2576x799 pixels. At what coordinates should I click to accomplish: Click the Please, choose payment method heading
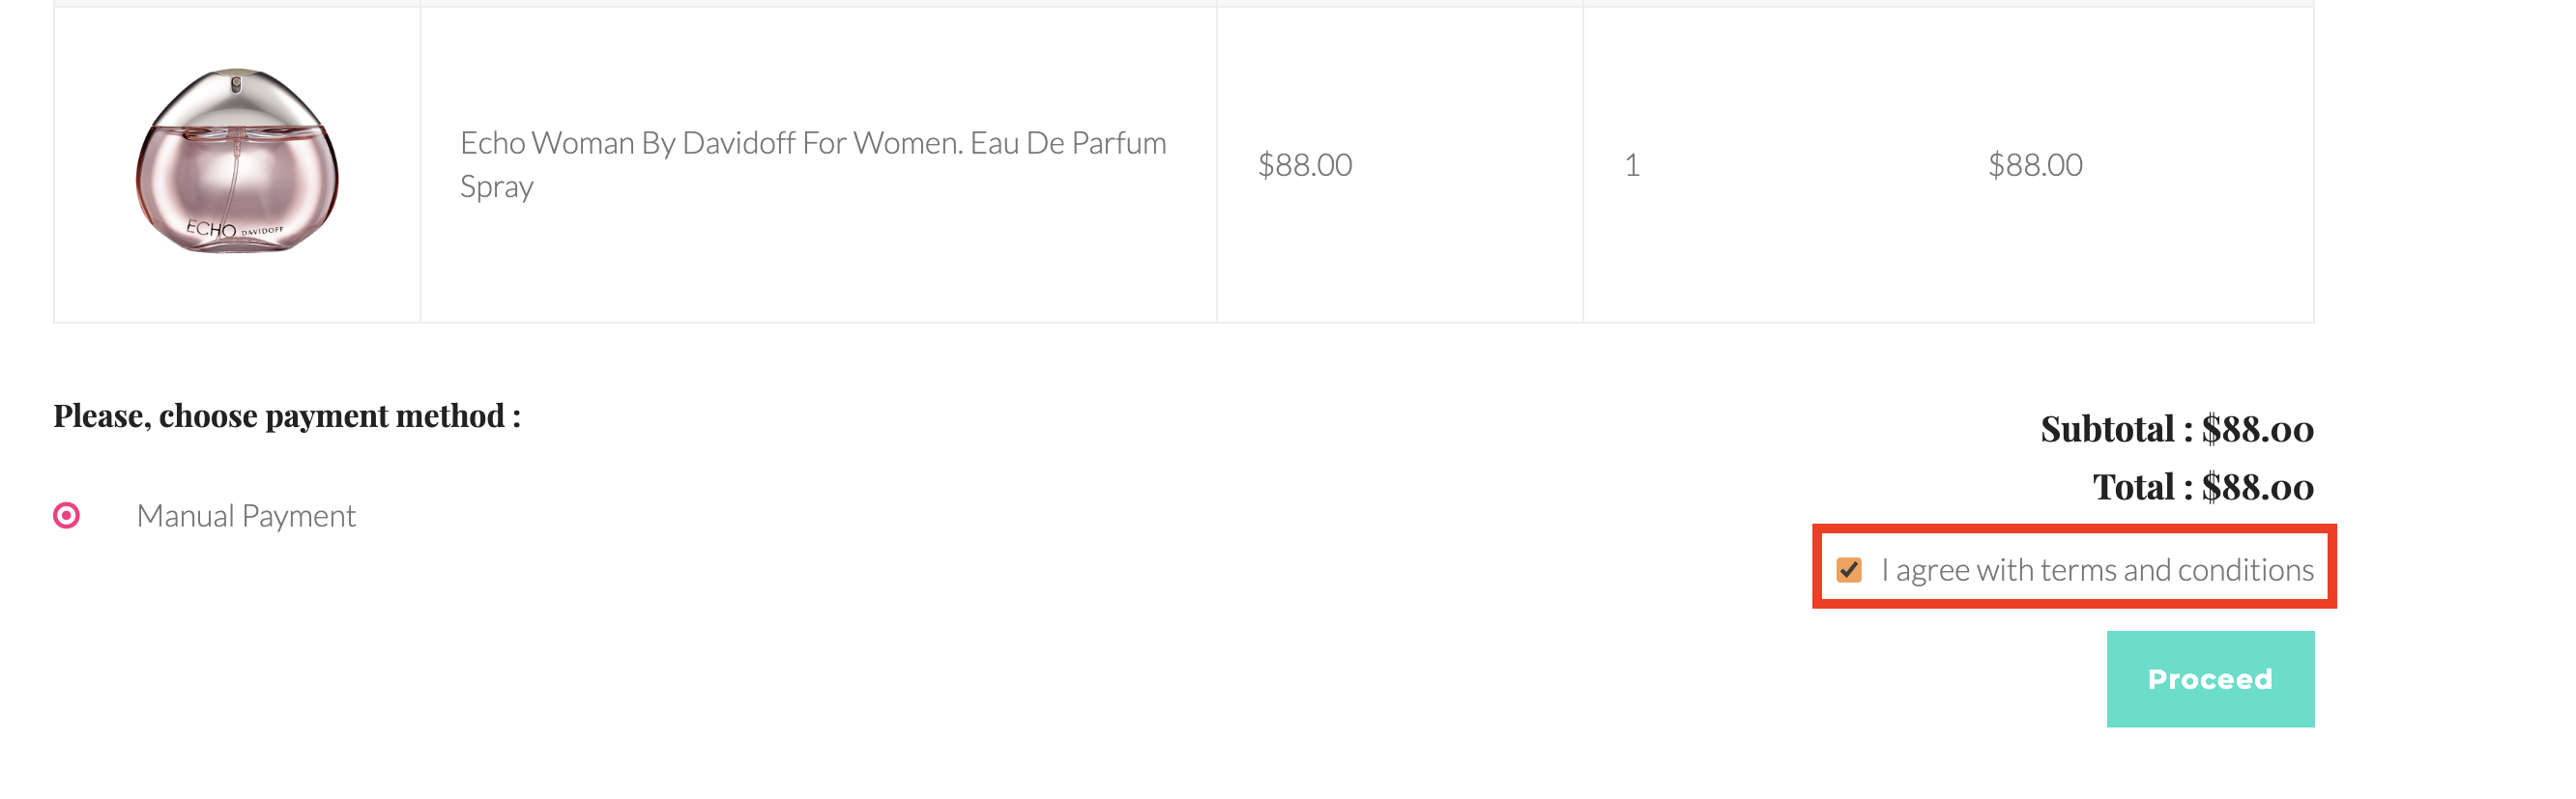[x=287, y=415]
